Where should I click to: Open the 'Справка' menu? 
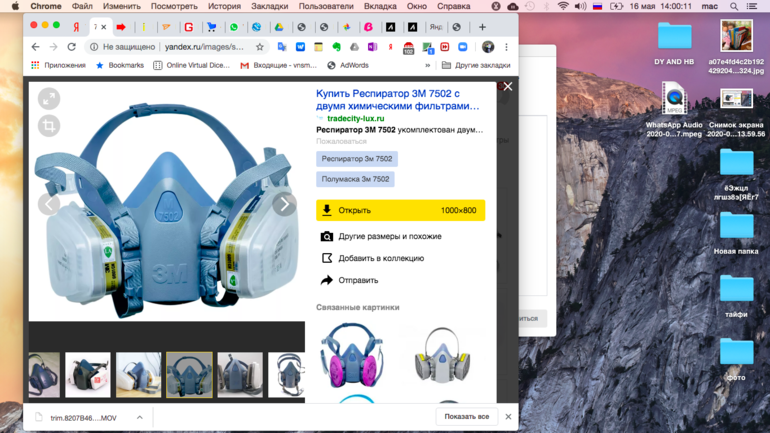pos(453,6)
